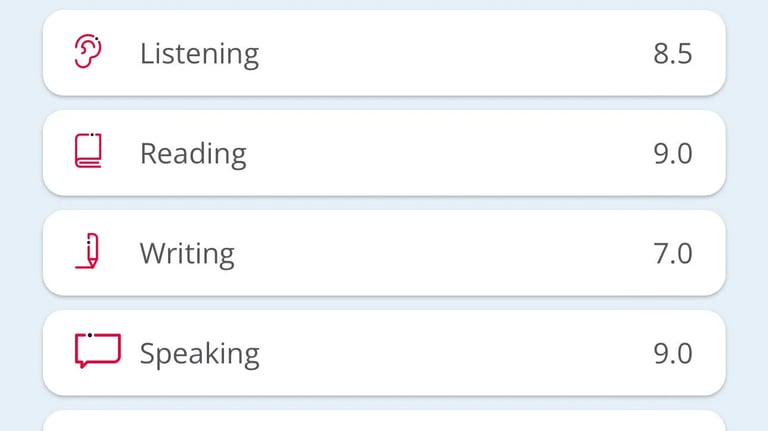This screenshot has width=768, height=431.
Task: Click the Speaking speech bubble icon
Action: [98, 350]
